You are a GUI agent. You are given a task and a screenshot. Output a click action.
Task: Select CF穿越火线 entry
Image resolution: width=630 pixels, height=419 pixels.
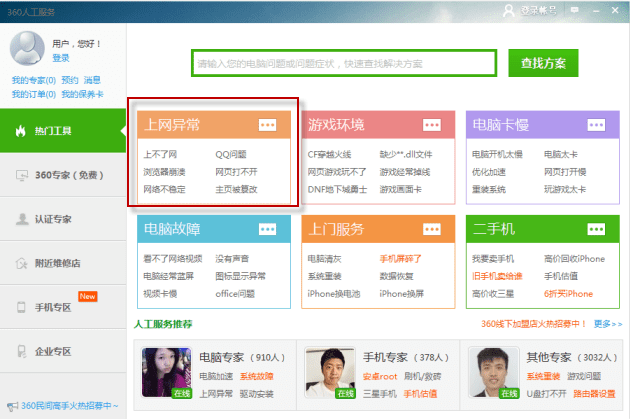pyautogui.click(x=329, y=154)
